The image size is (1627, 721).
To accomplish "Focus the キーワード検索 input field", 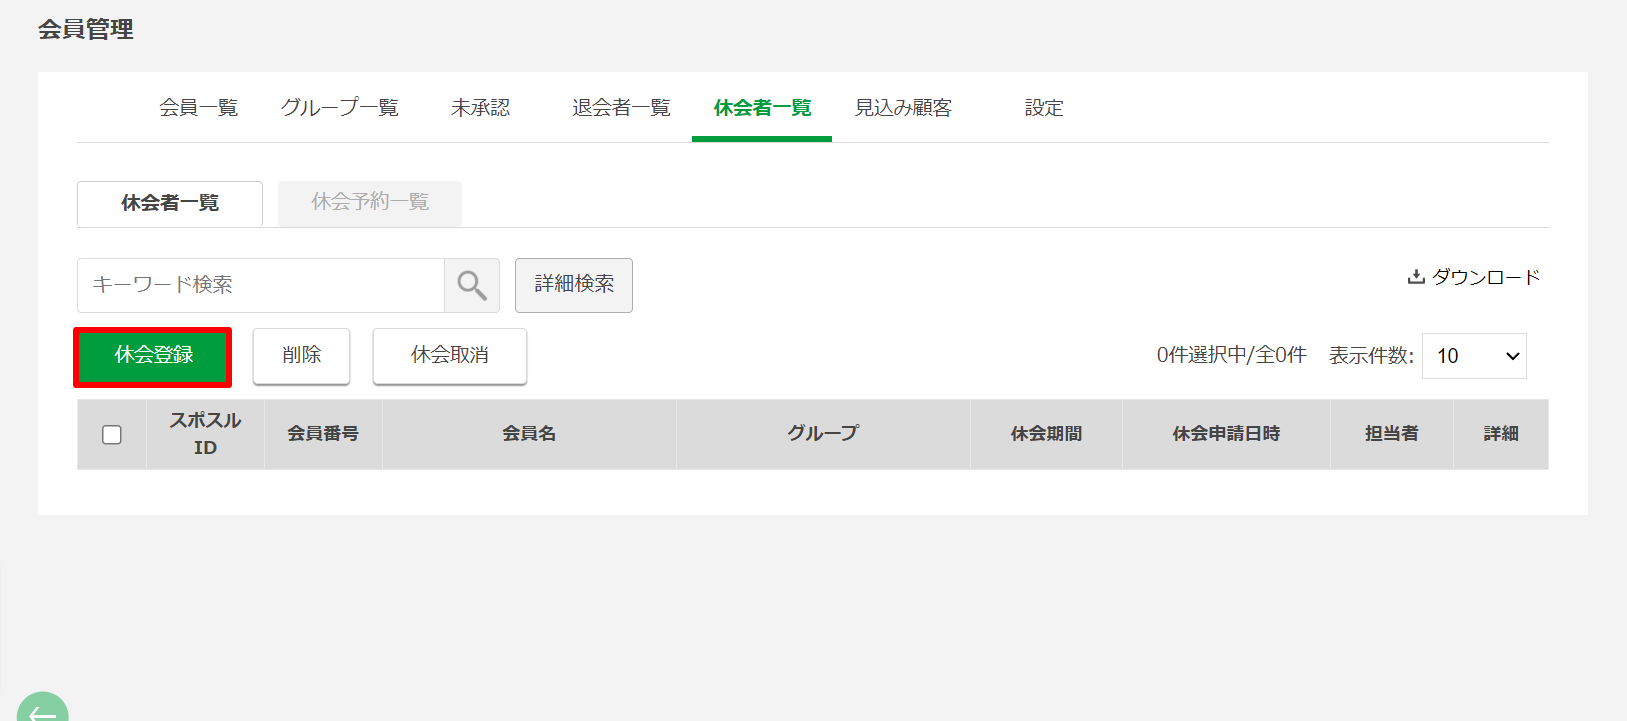I will point(261,285).
